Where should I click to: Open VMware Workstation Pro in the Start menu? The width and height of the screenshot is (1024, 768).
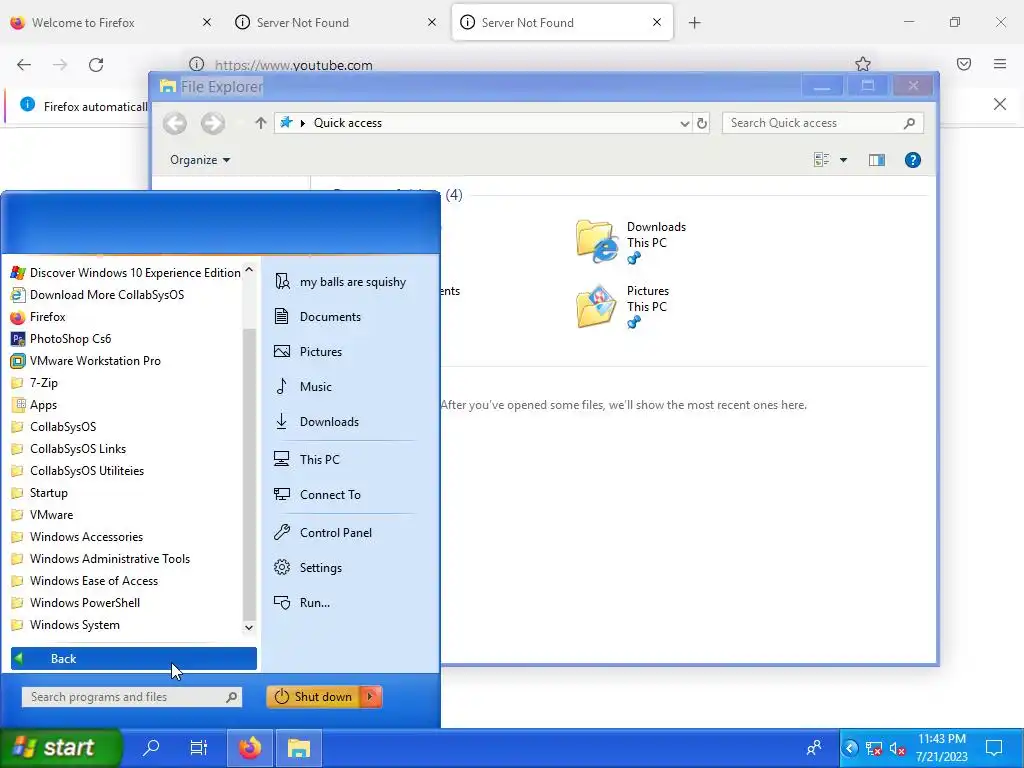86,360
